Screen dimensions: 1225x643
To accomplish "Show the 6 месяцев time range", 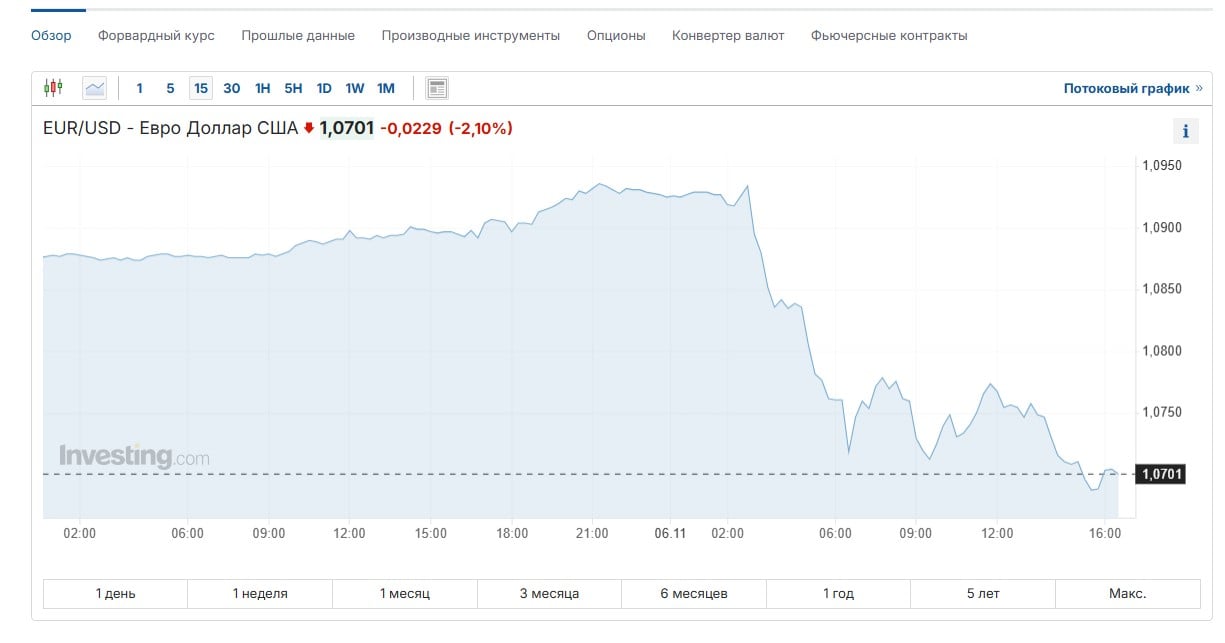I will [694, 593].
